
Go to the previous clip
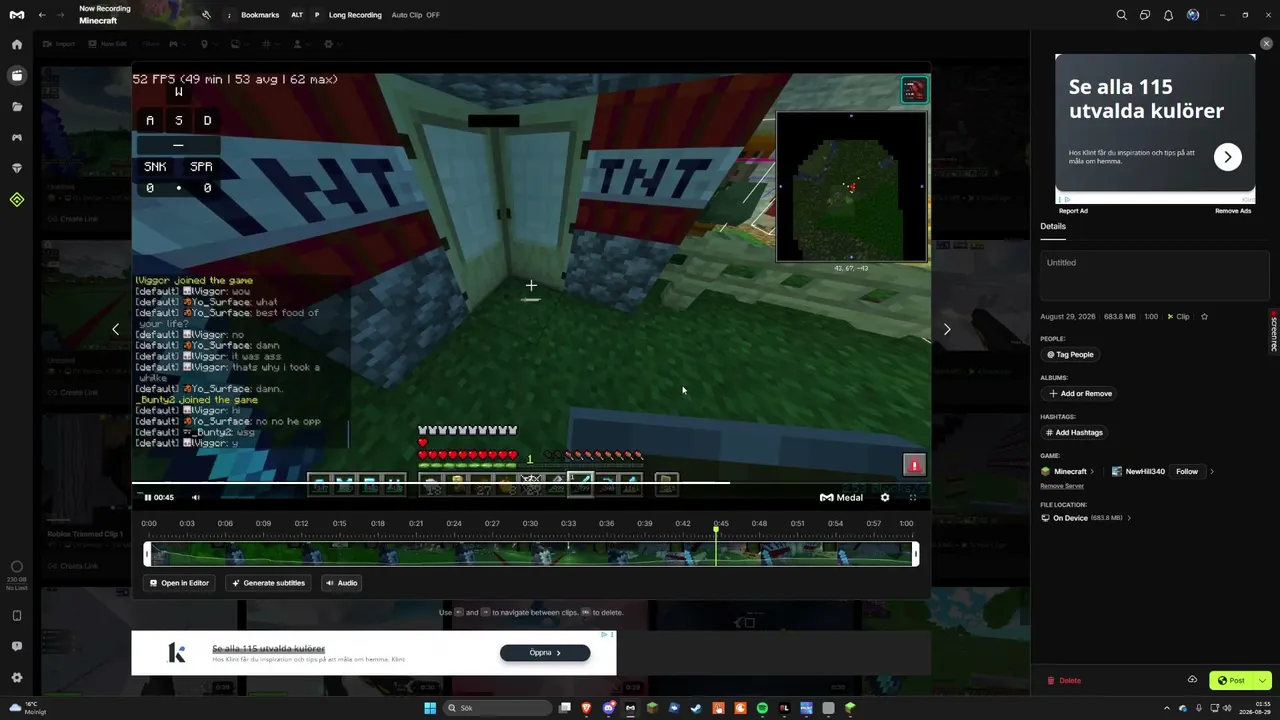pos(115,329)
